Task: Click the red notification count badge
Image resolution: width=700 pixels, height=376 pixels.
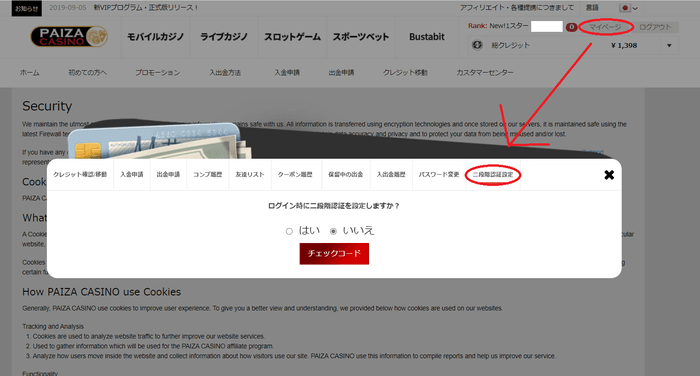Action: click(571, 27)
